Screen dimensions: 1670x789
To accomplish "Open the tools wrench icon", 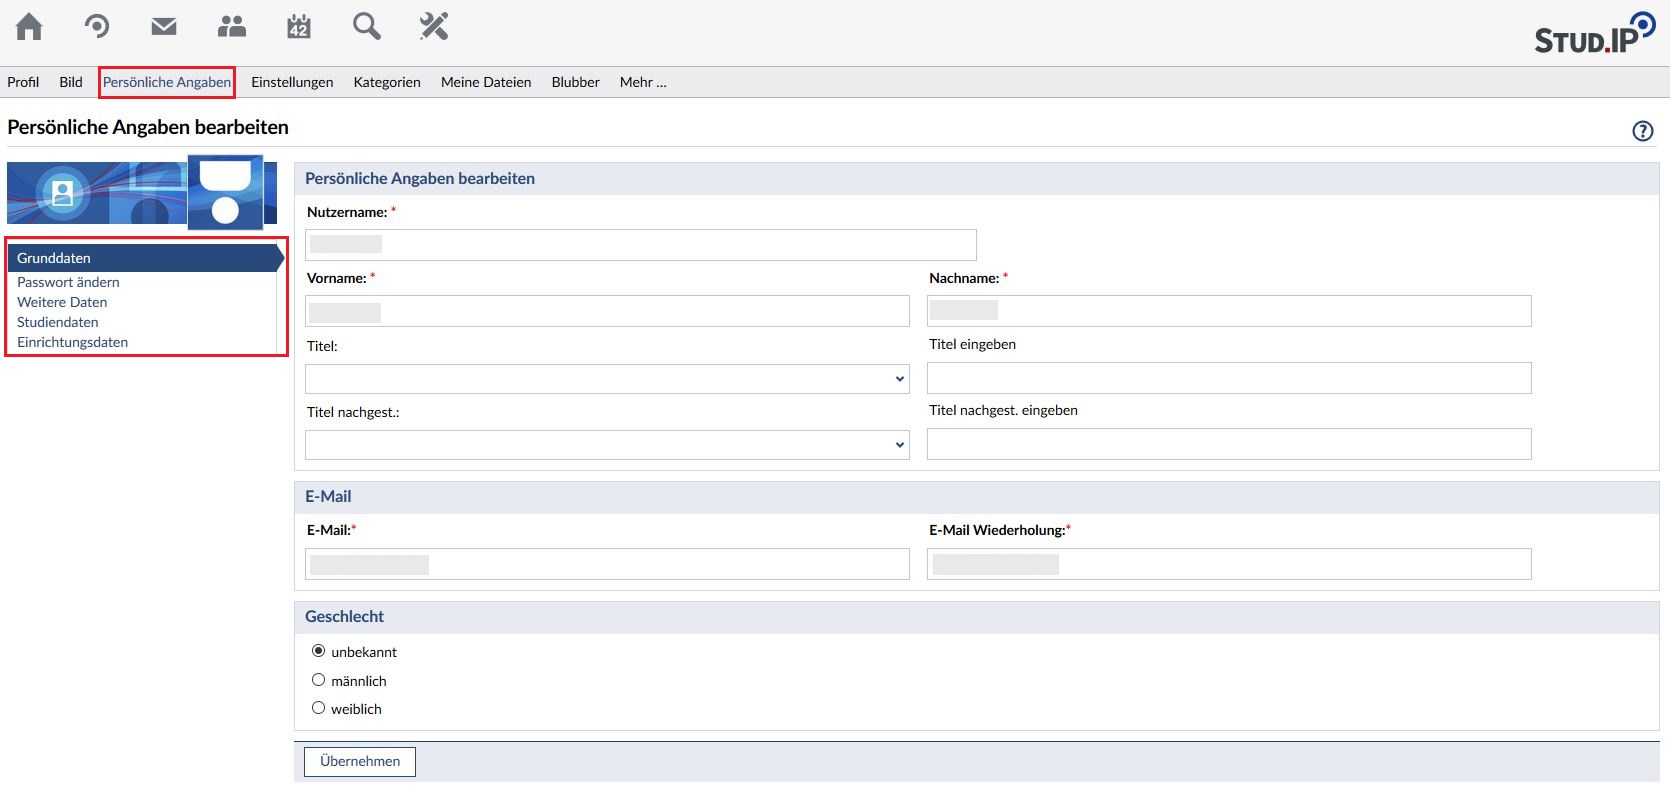I will coord(434,26).
